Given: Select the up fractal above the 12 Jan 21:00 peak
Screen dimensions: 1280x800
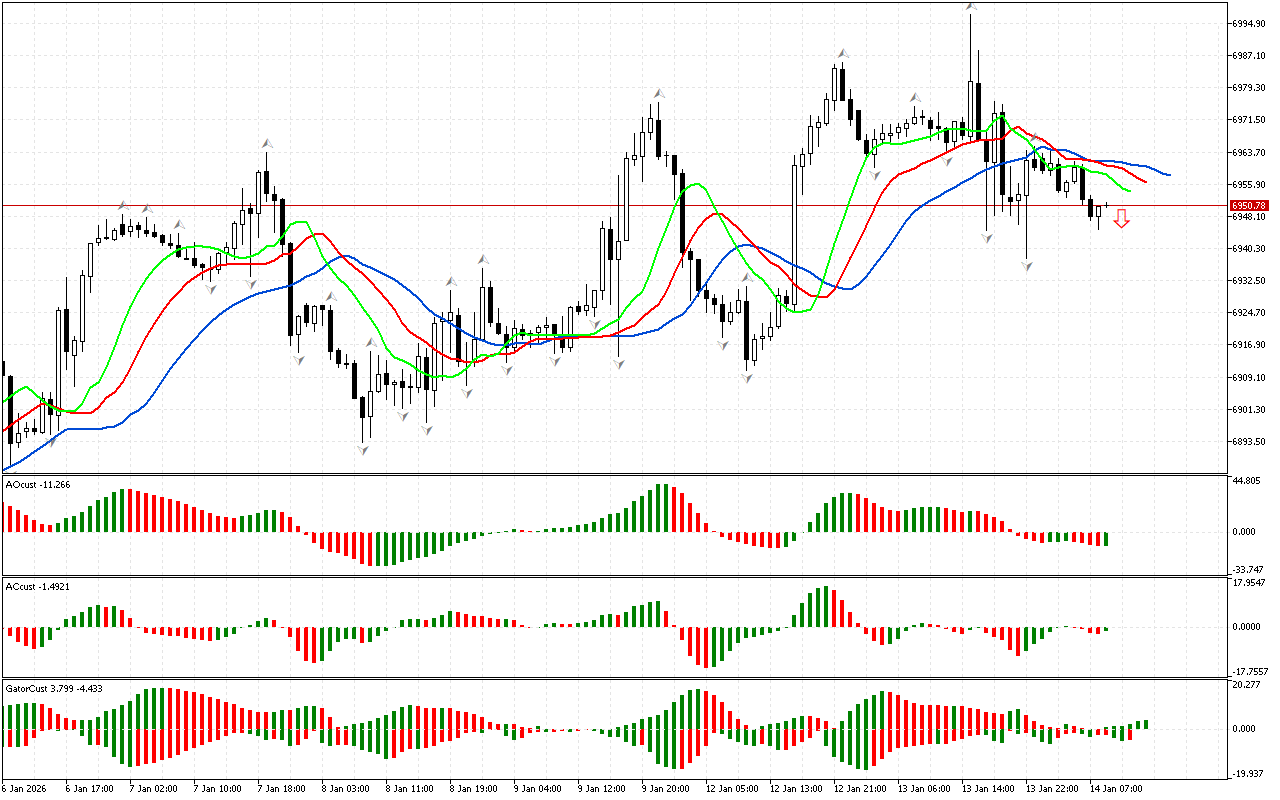Looking at the screenshot, I should [843, 53].
